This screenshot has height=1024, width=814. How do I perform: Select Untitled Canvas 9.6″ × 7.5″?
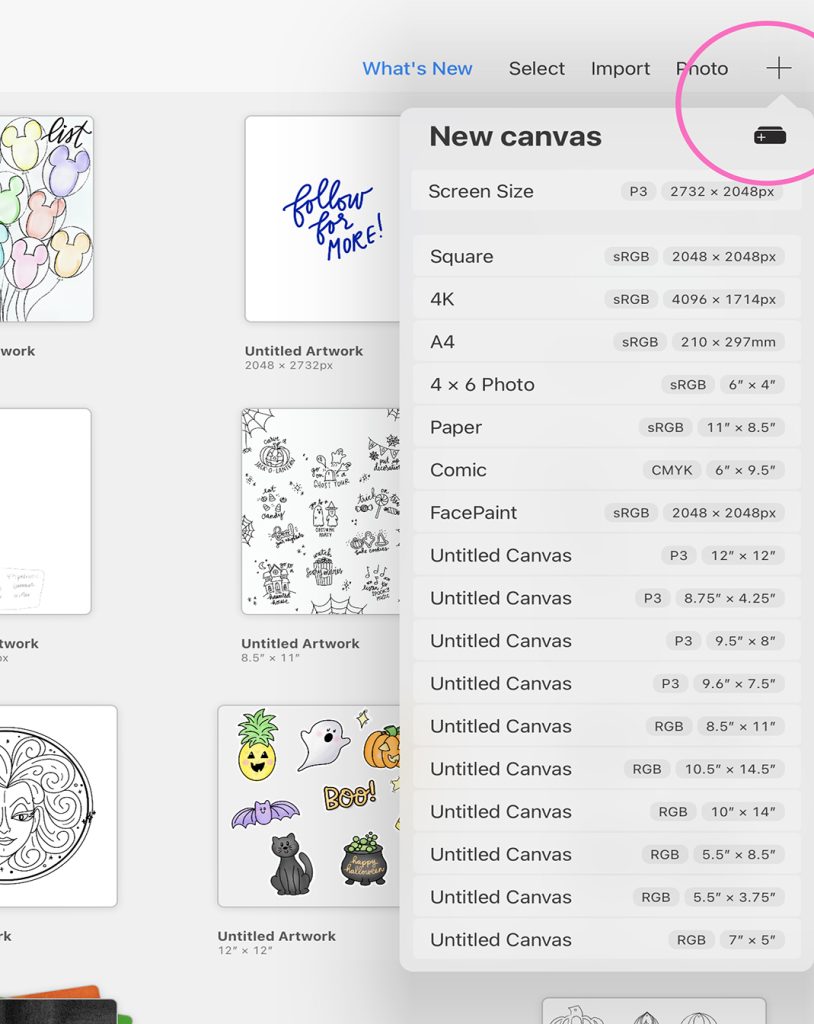click(606, 684)
